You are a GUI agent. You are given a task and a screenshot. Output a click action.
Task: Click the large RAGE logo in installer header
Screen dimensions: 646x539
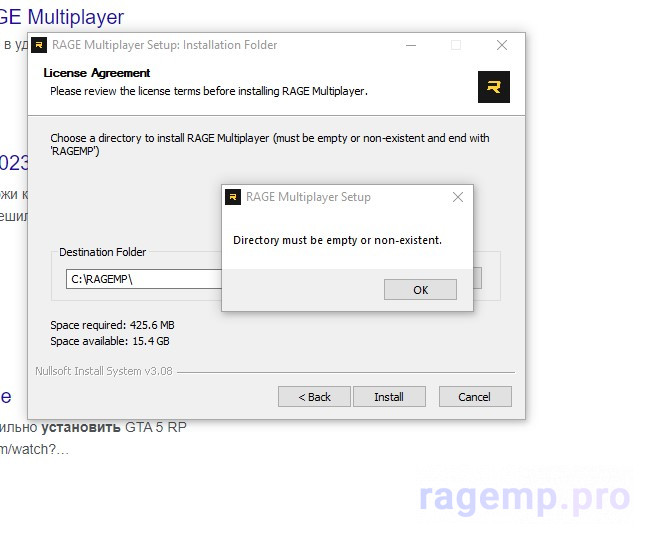494,87
